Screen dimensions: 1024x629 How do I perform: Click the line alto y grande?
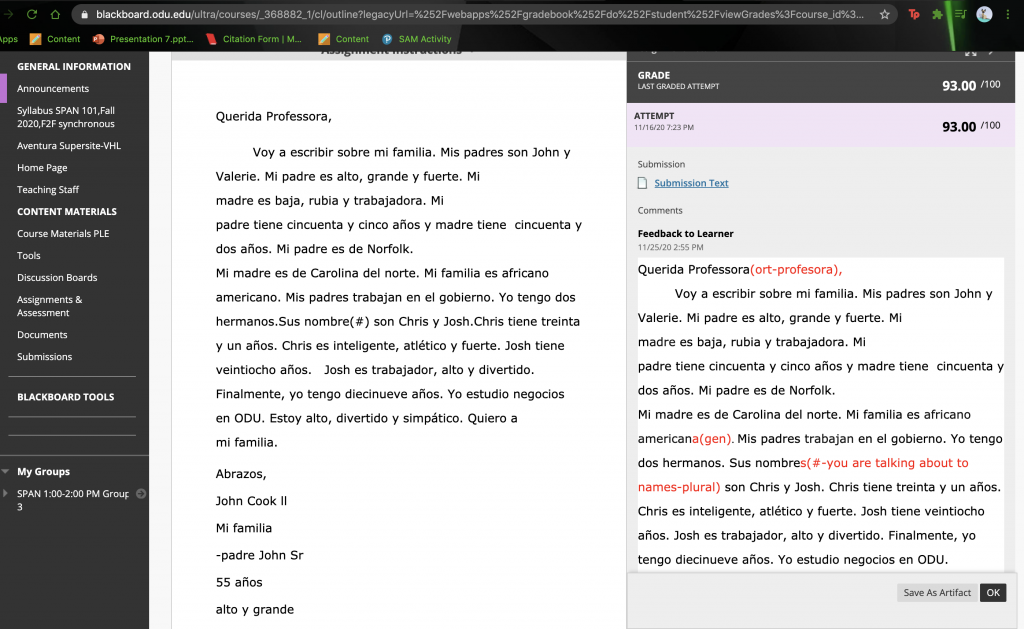coord(255,609)
